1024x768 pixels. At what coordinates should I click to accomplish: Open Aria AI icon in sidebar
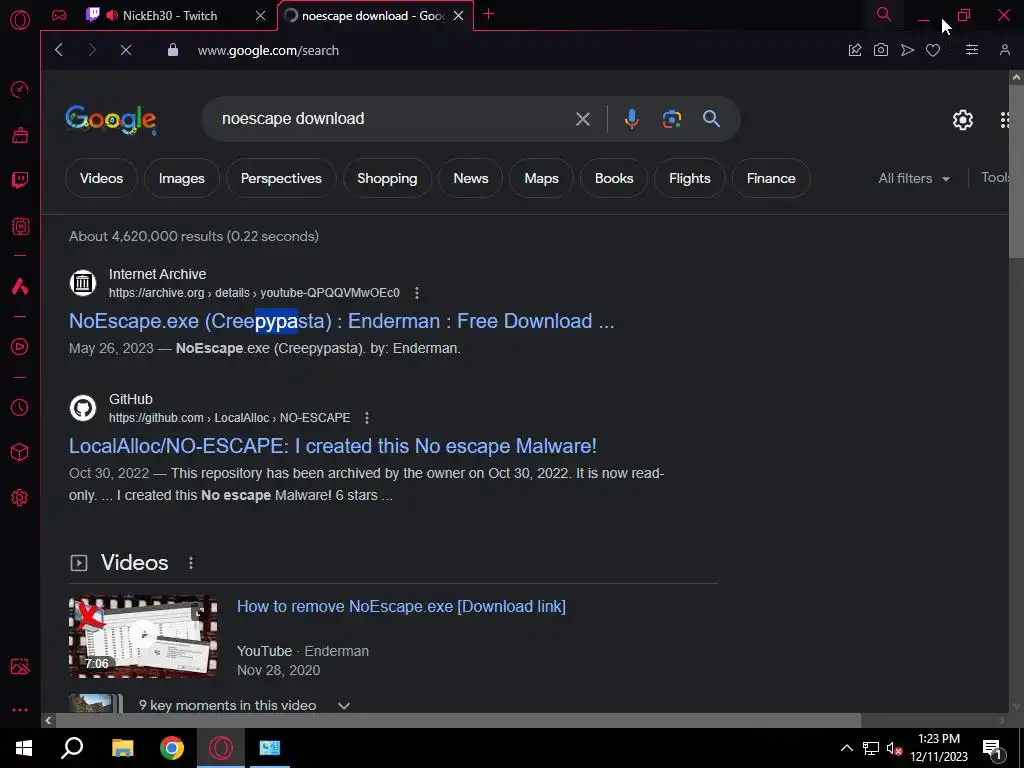[x=20, y=286]
